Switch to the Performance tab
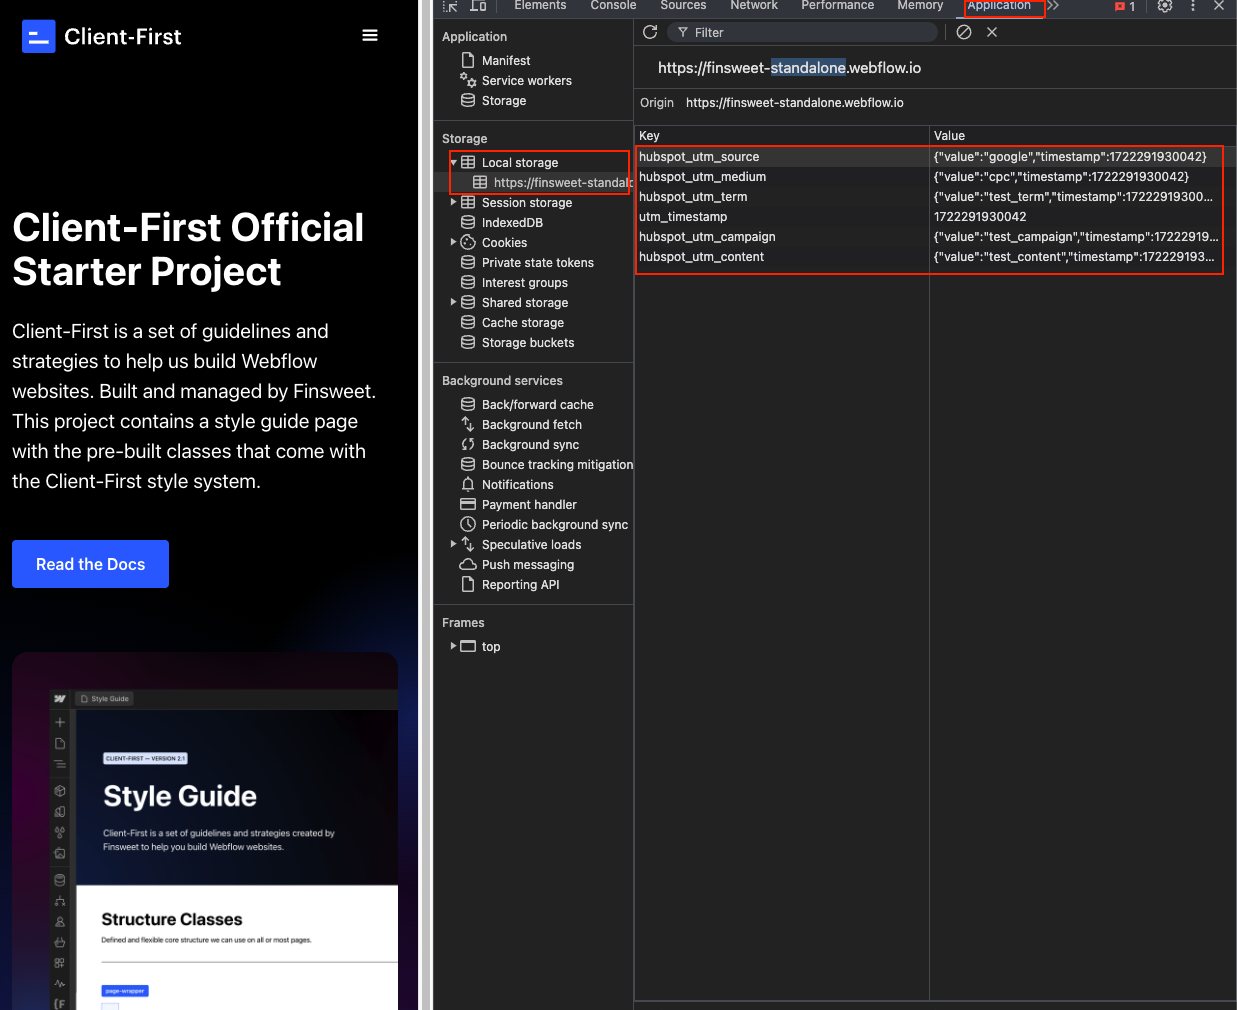Viewport: 1237px width, 1010px height. click(837, 6)
